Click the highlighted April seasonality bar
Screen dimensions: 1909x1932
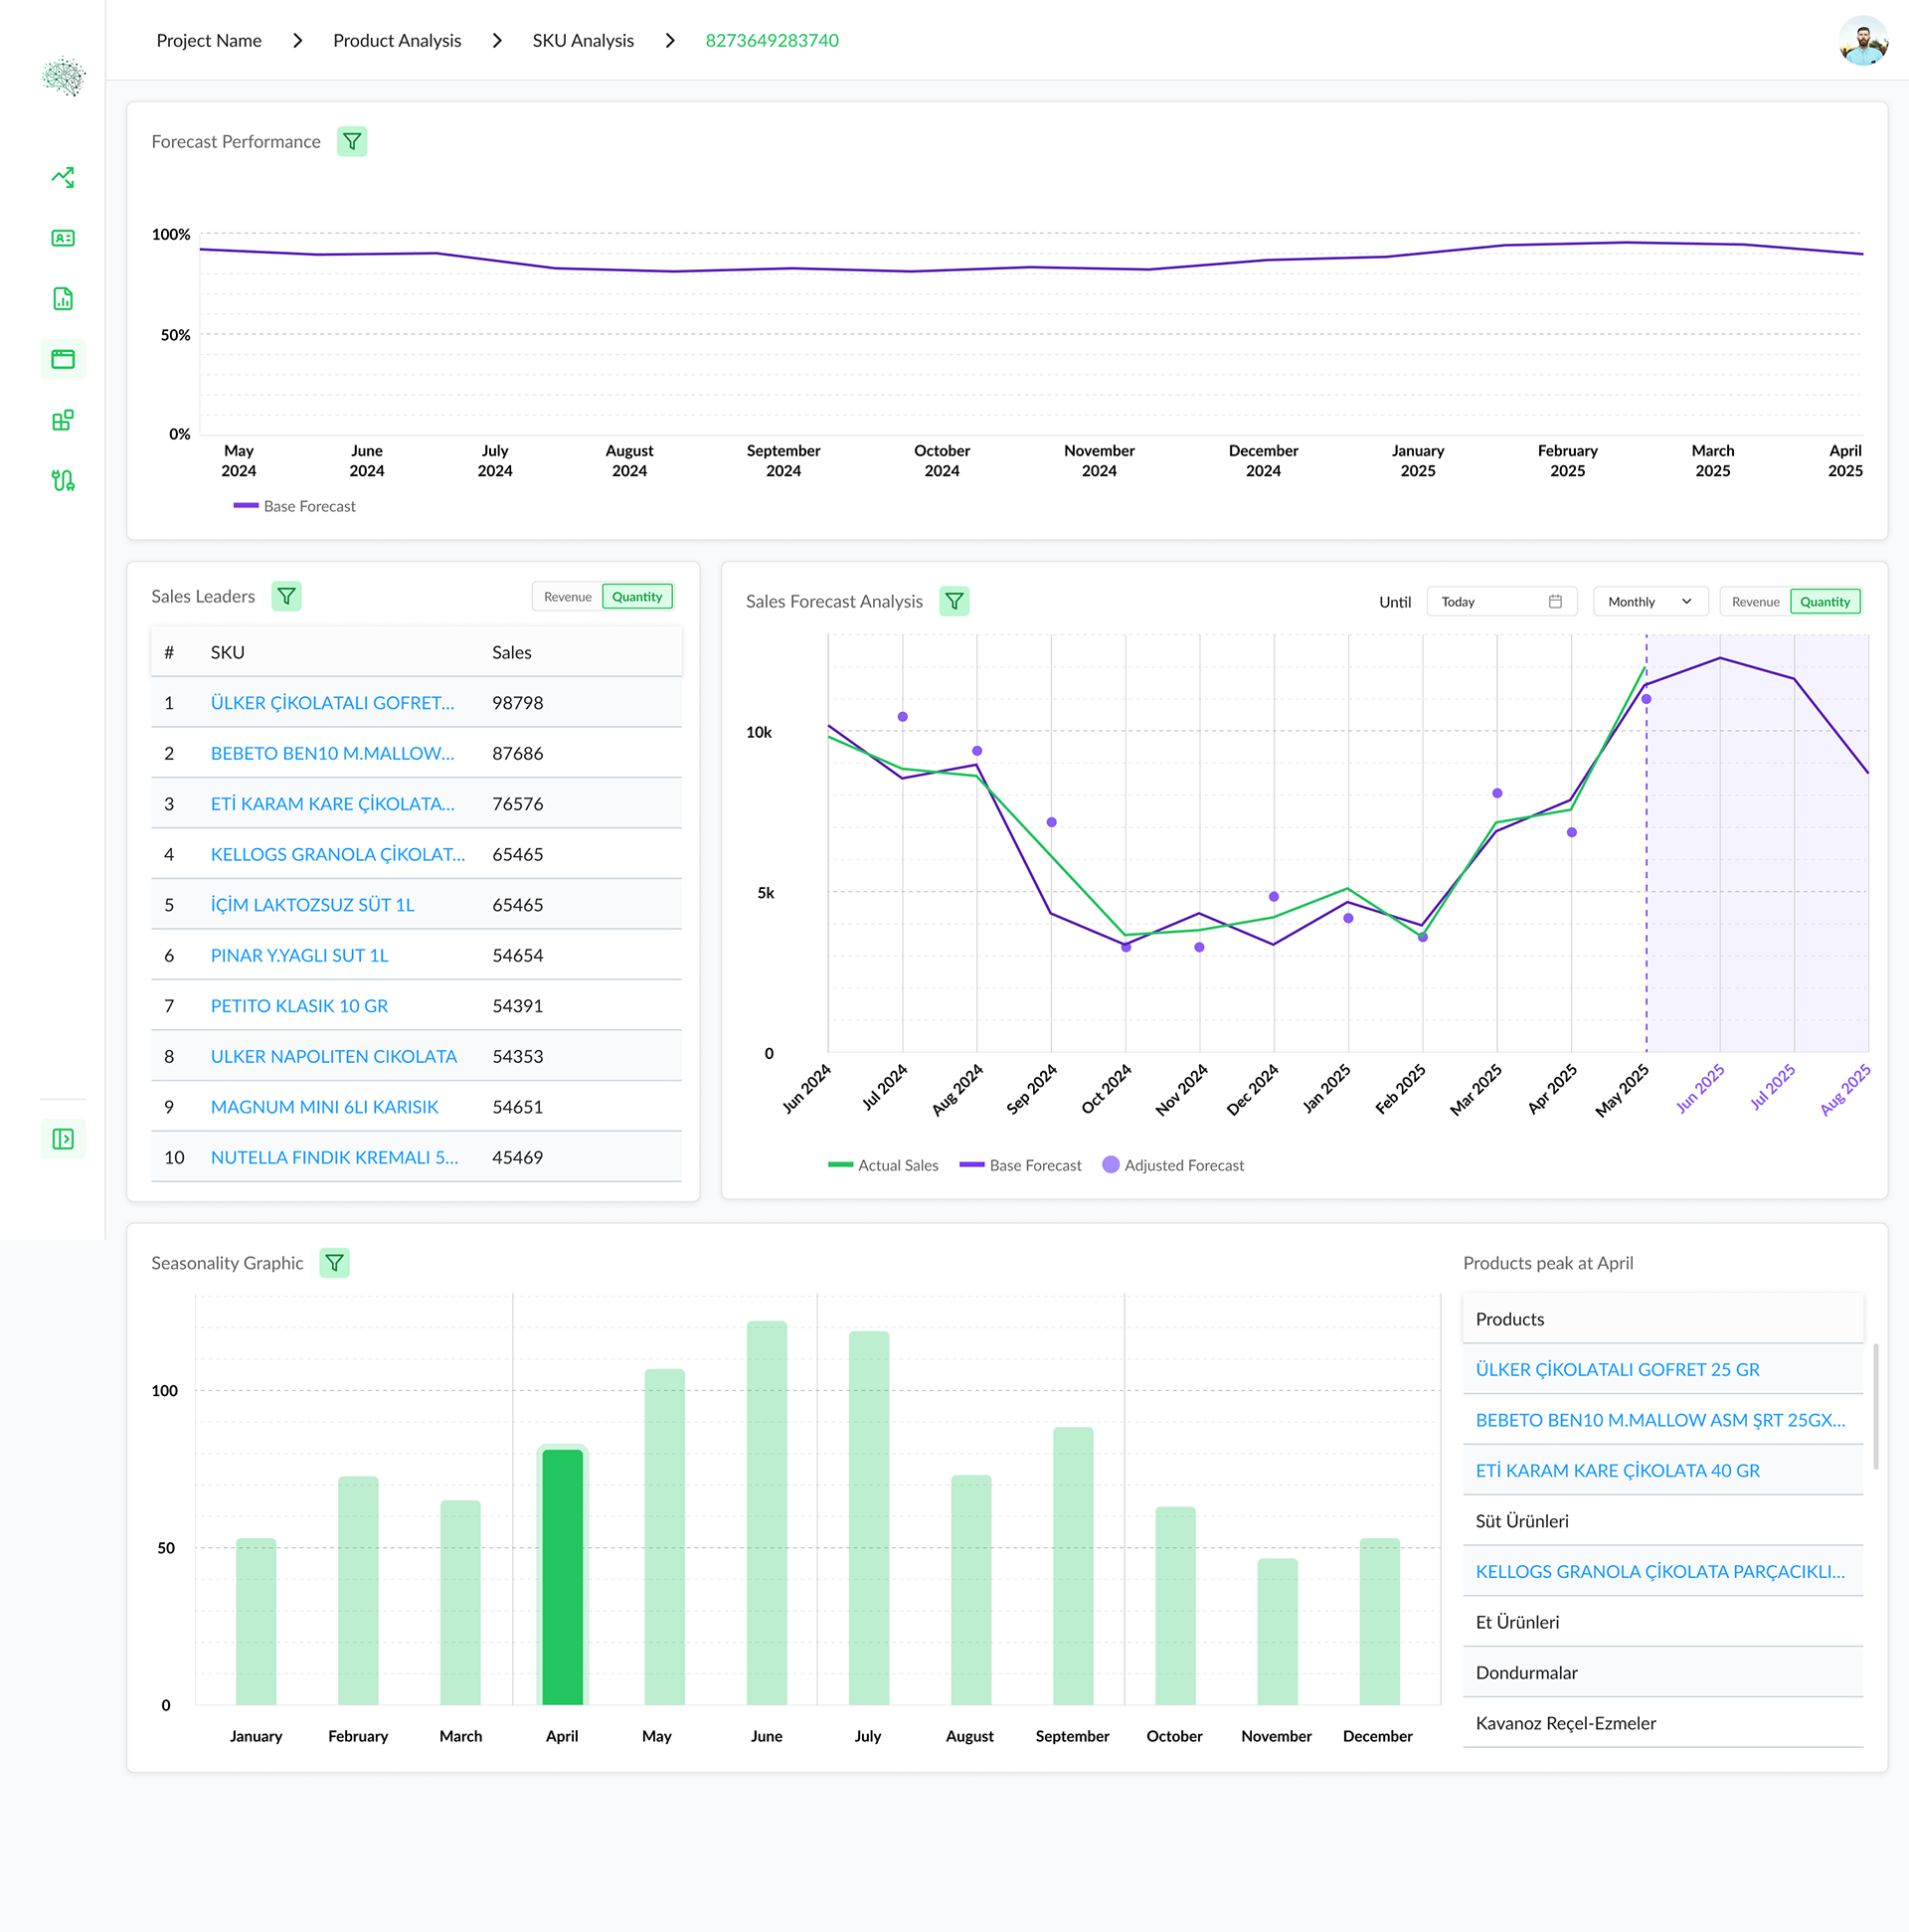tap(562, 1576)
